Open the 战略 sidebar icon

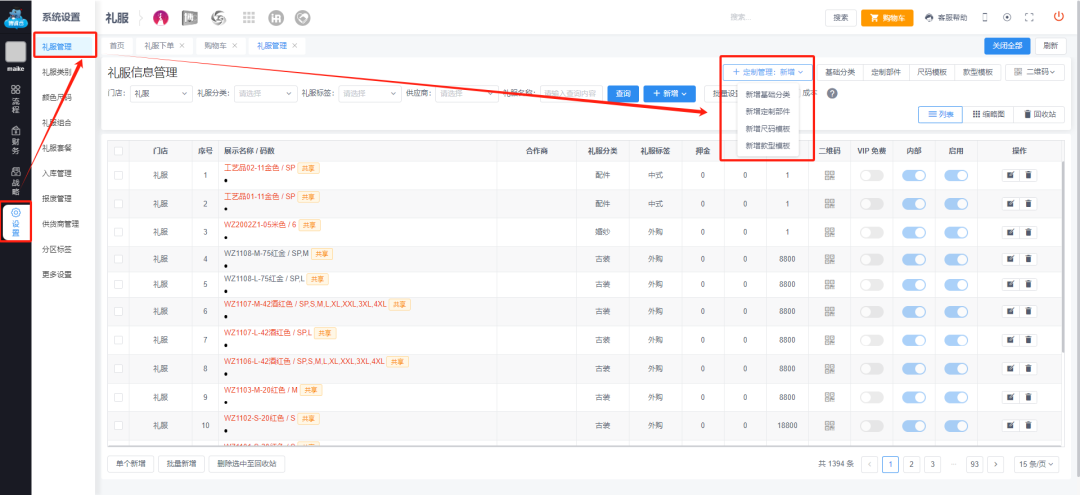pyautogui.click(x=15, y=179)
